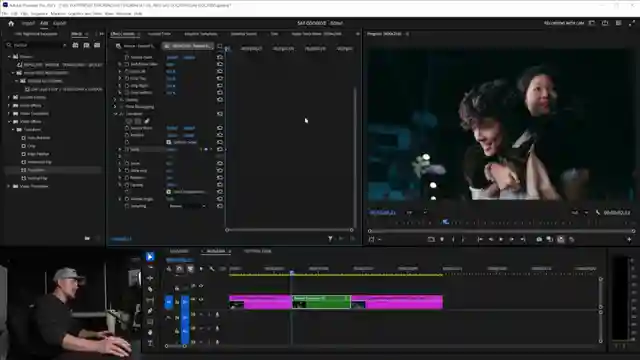Click the Effects panel search field
The width and height of the screenshot is (640, 360).
[38, 45]
